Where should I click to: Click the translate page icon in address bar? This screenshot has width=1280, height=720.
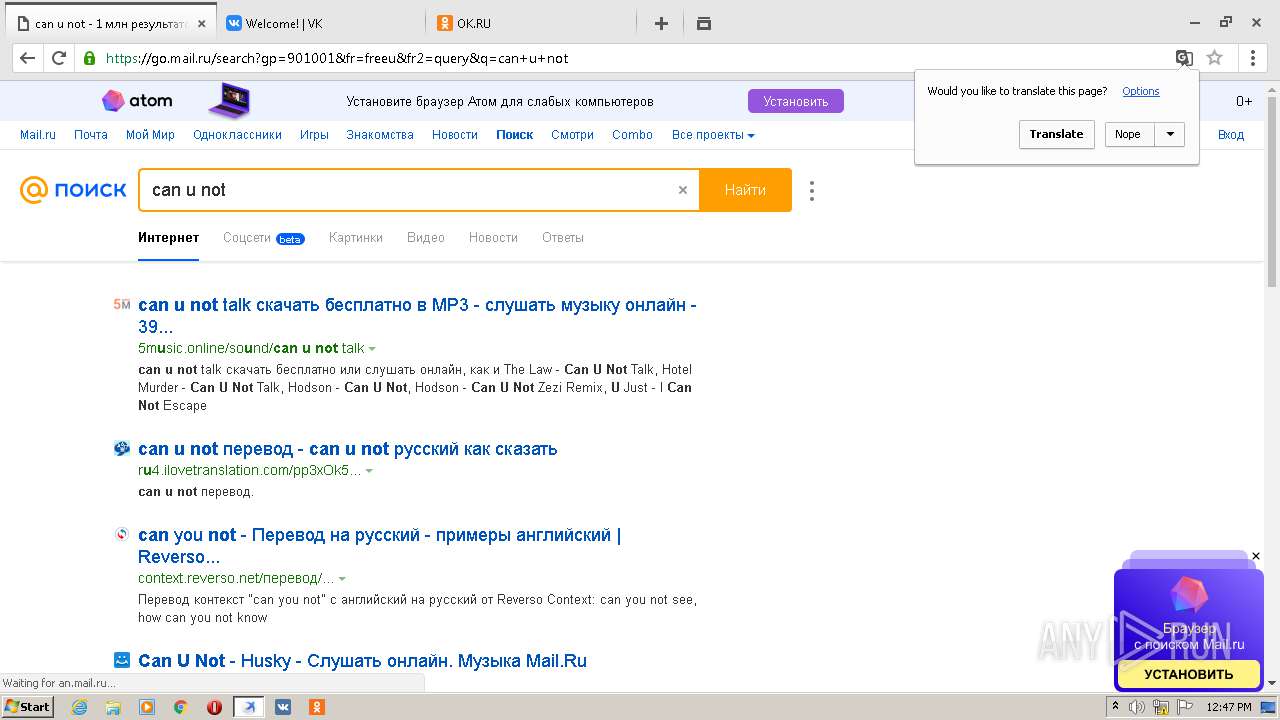tap(1184, 58)
